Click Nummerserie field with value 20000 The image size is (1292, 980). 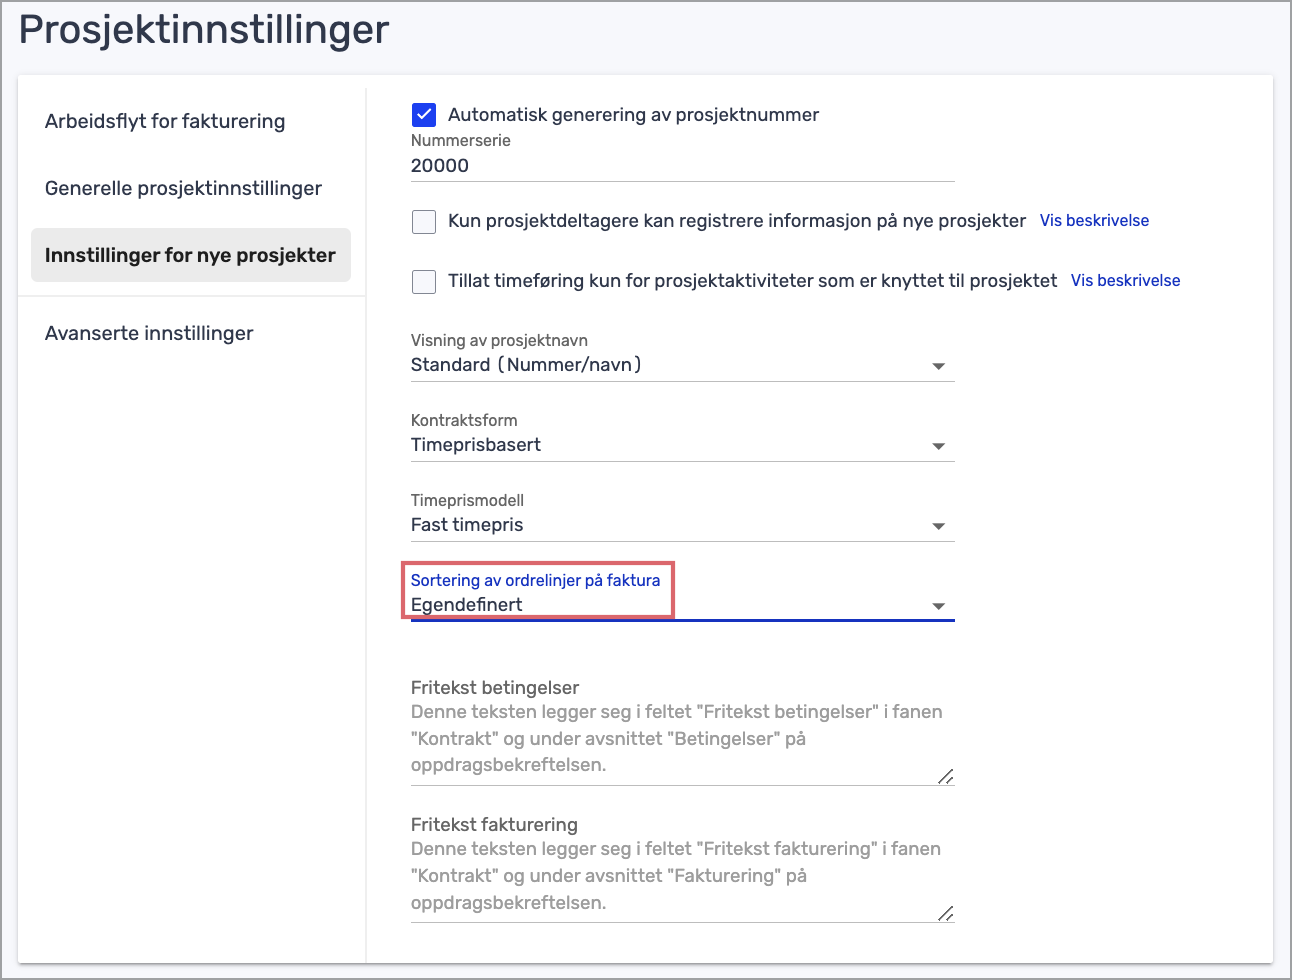(682, 166)
